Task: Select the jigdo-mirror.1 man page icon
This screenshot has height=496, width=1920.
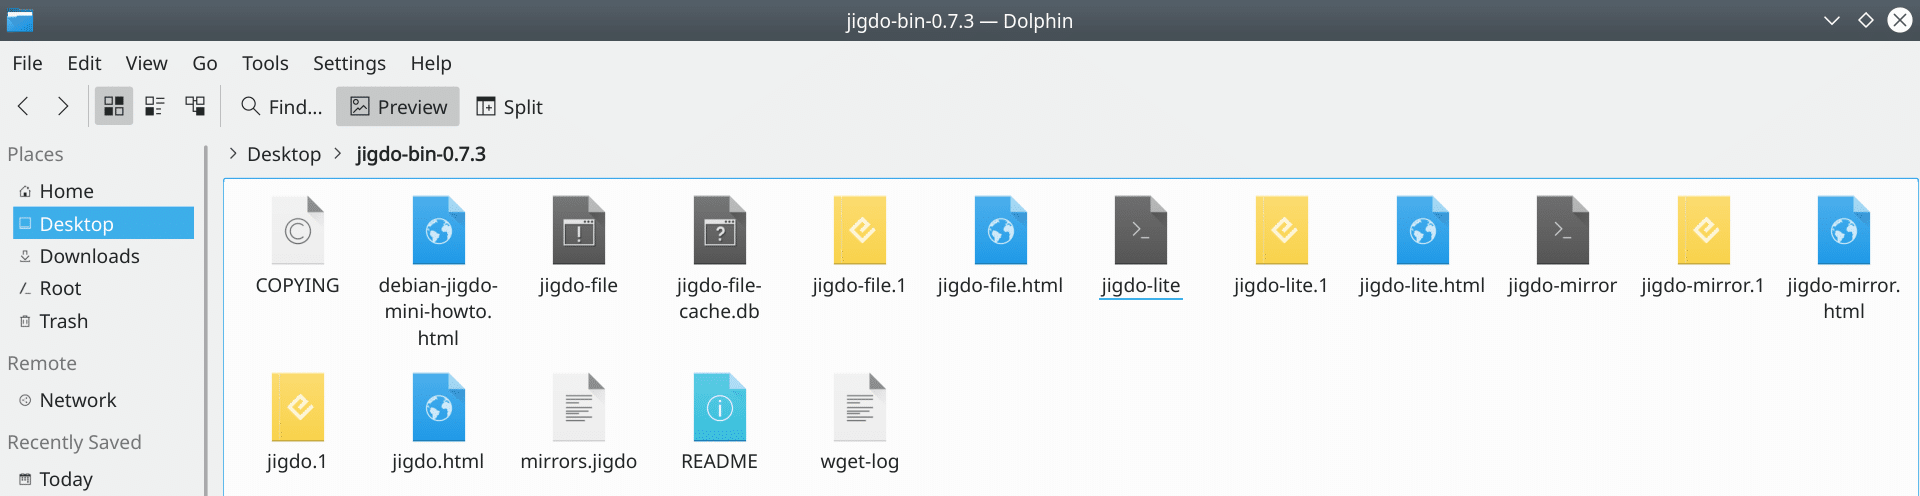Action: [x=1703, y=230]
